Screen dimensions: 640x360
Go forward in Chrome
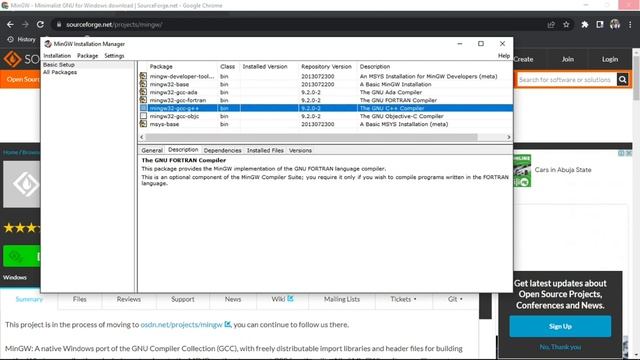(x=25, y=24)
